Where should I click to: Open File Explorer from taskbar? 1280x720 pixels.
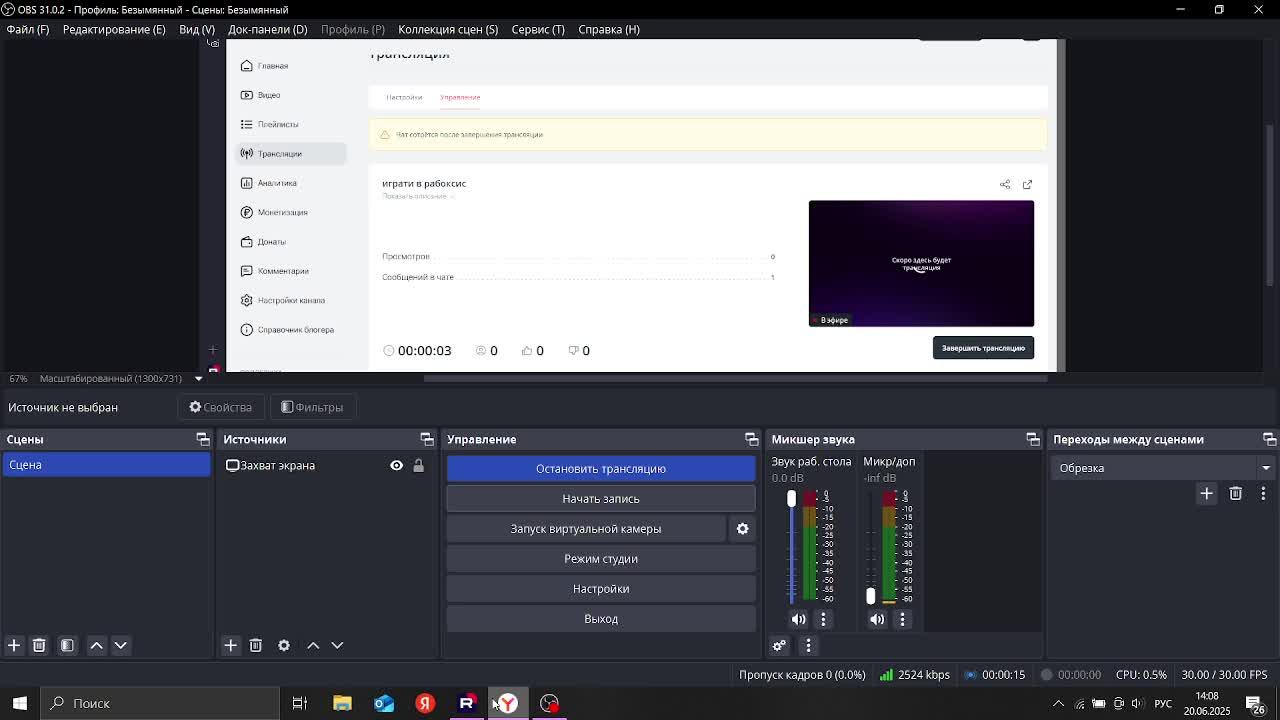[x=342, y=703]
